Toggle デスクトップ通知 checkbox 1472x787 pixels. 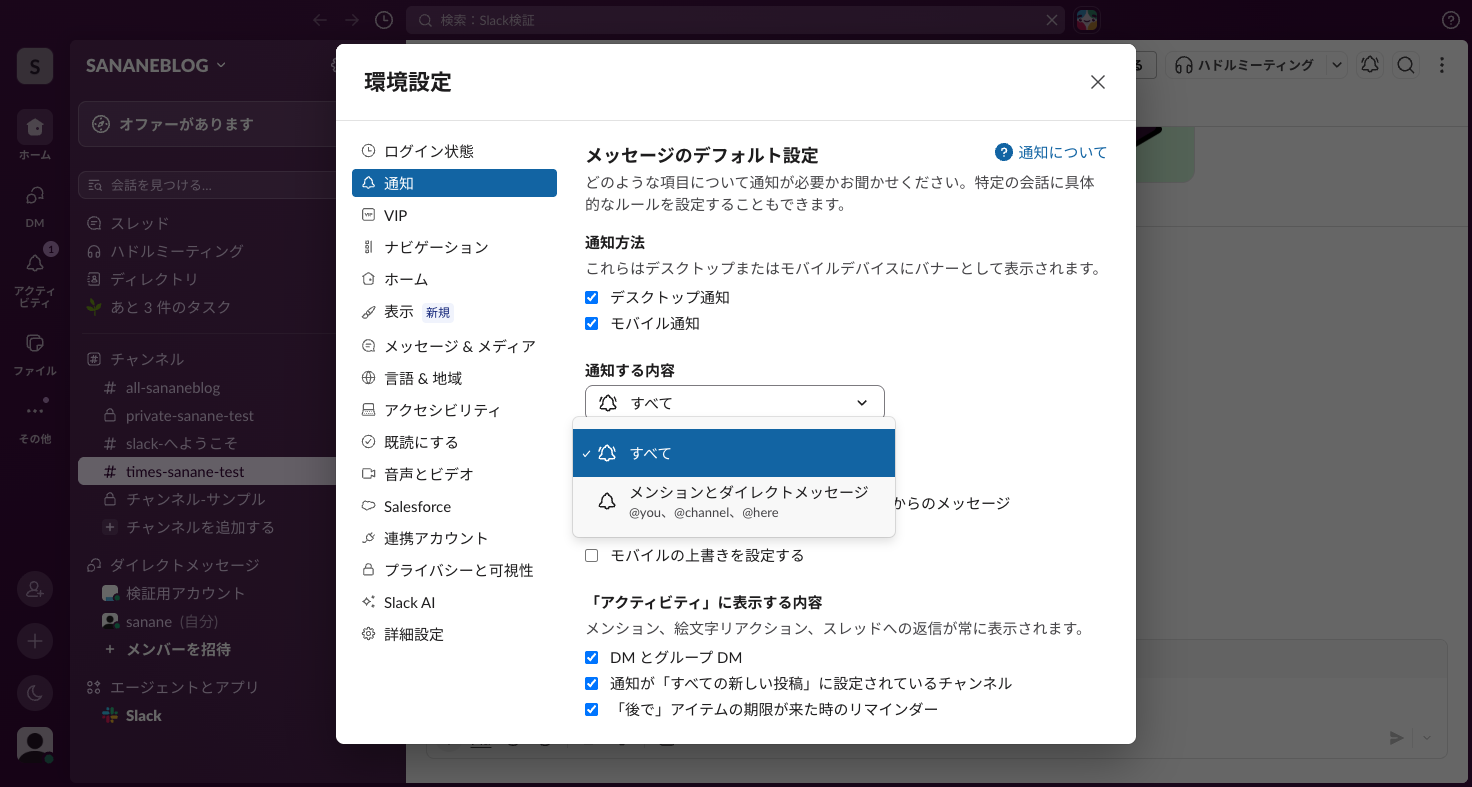coord(592,298)
